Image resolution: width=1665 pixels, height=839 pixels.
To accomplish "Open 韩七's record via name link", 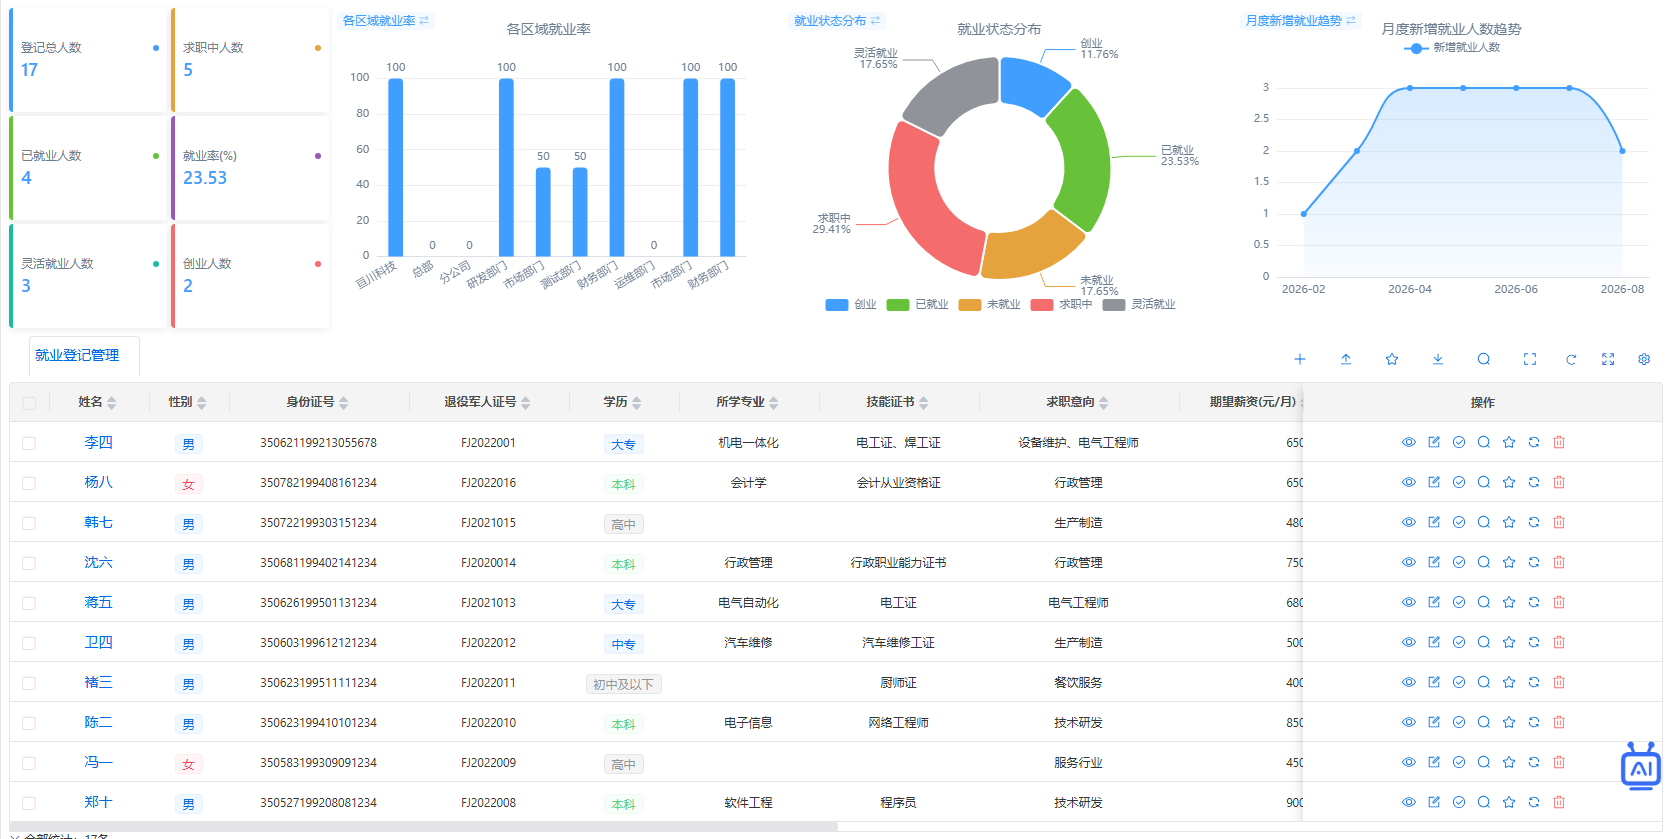I will pos(98,522).
